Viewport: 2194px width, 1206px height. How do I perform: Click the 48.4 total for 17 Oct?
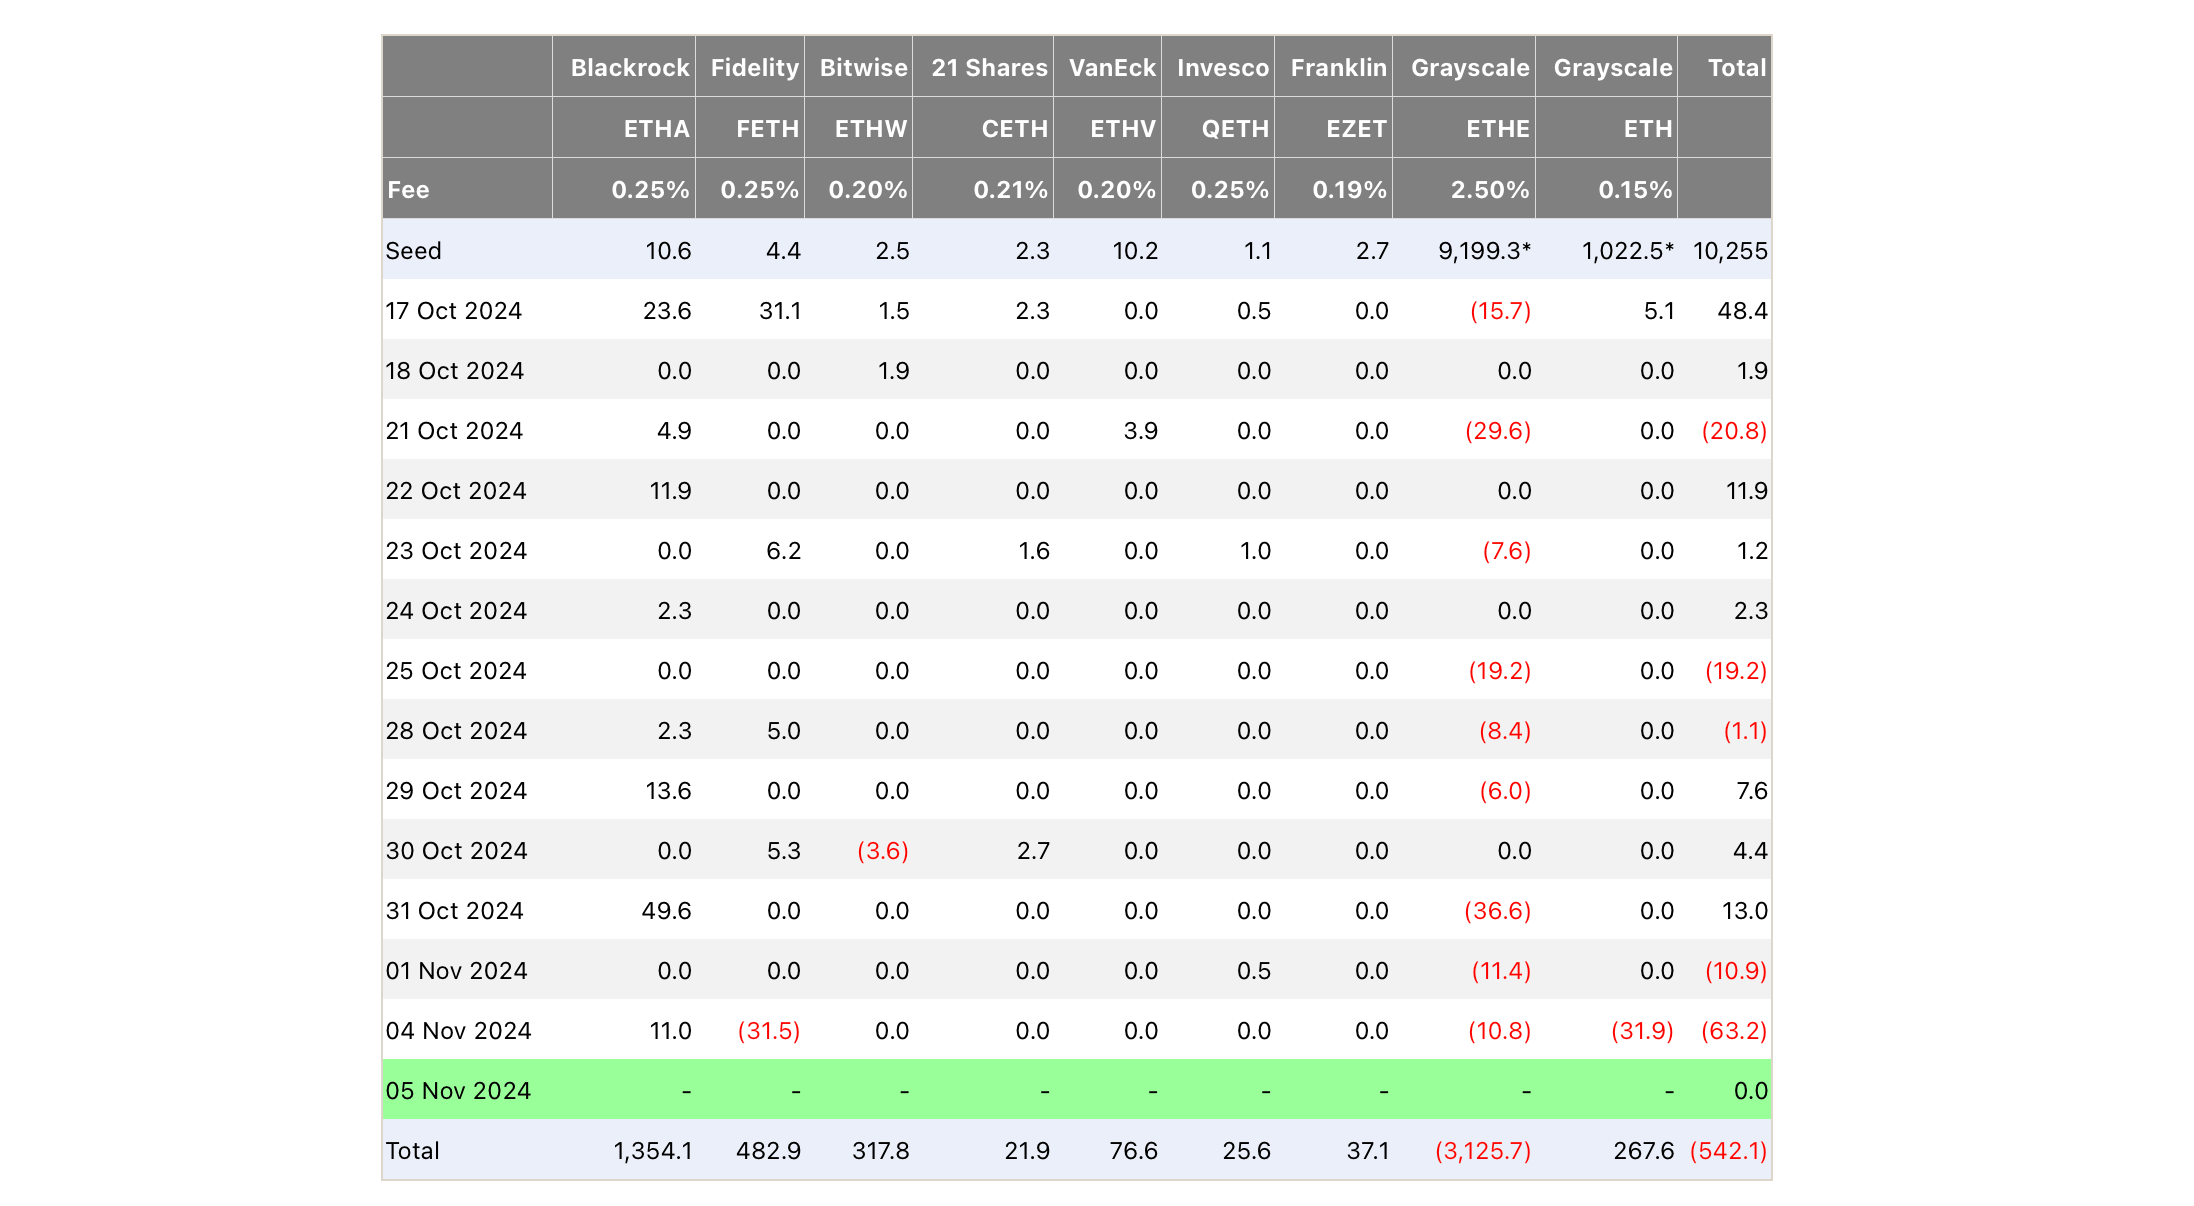1742,311
